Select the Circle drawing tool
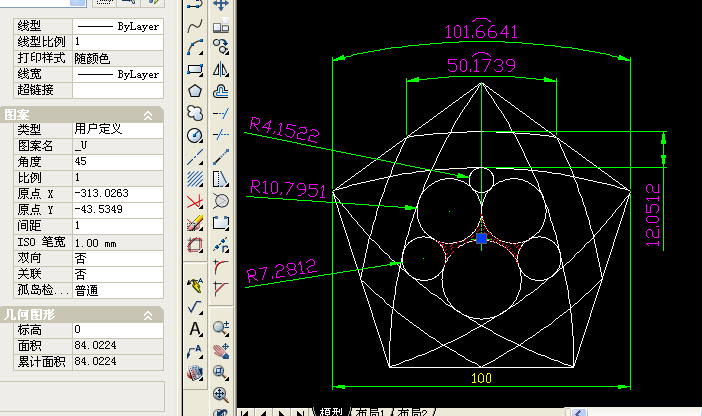The width and height of the screenshot is (702, 416). pos(195,135)
